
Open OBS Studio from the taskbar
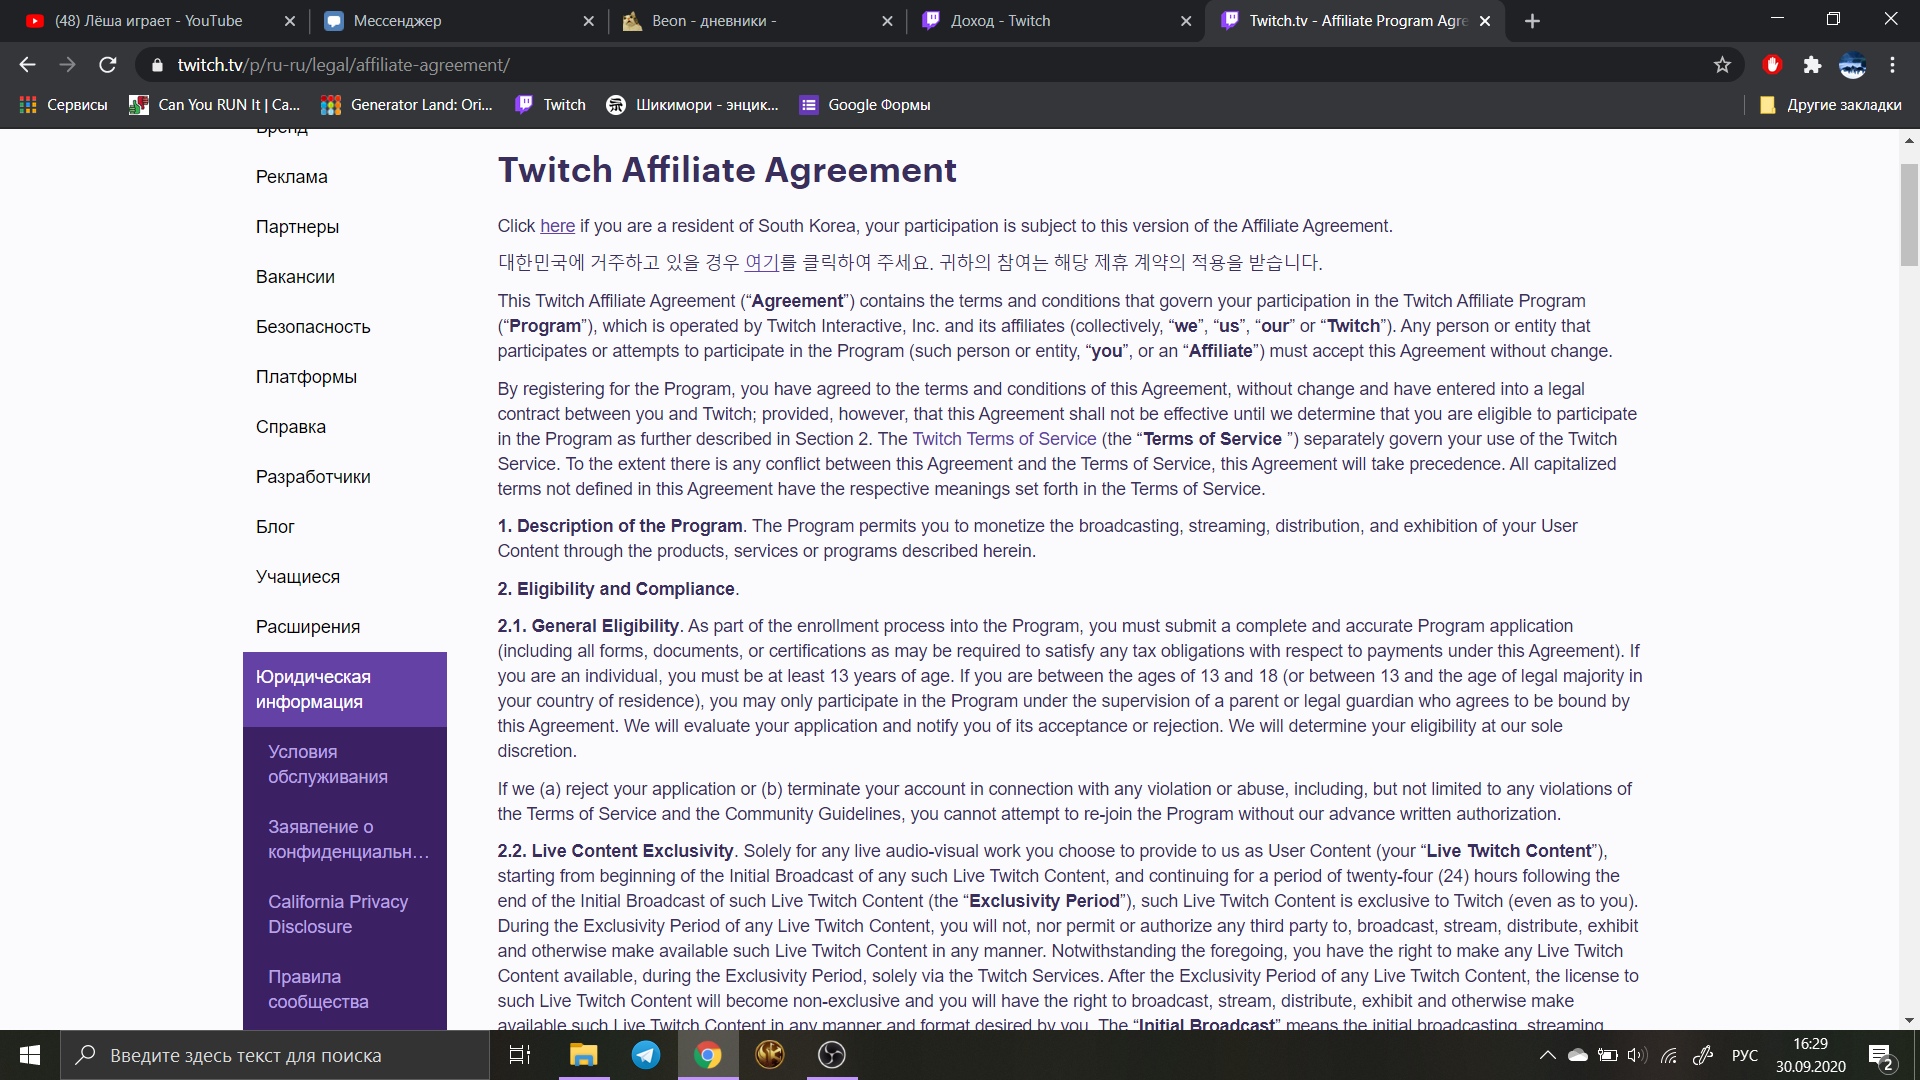coord(832,1055)
